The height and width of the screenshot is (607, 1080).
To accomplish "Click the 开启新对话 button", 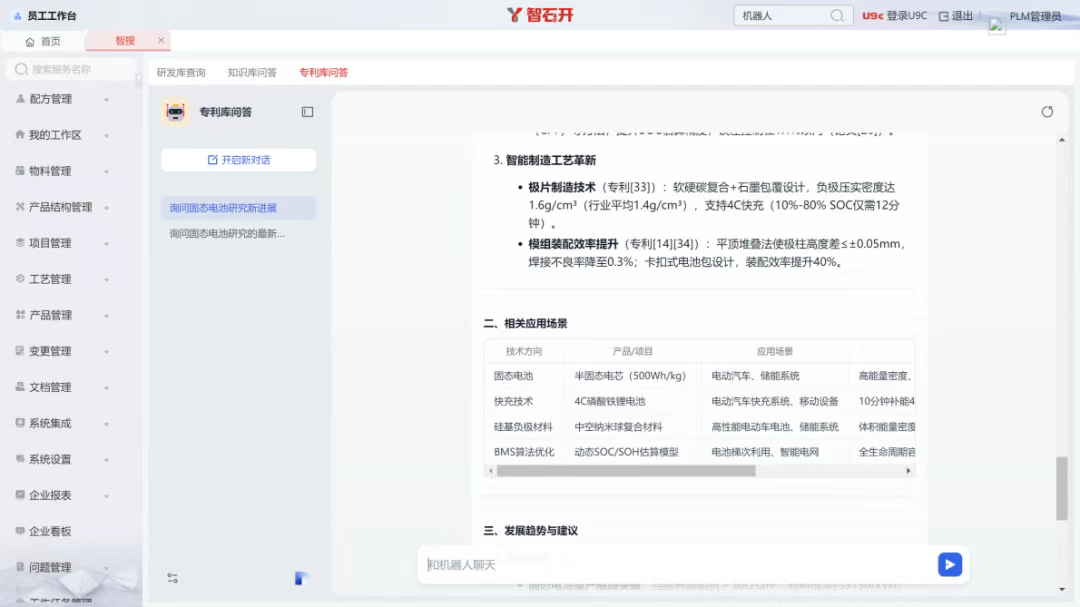I will click(x=238, y=160).
